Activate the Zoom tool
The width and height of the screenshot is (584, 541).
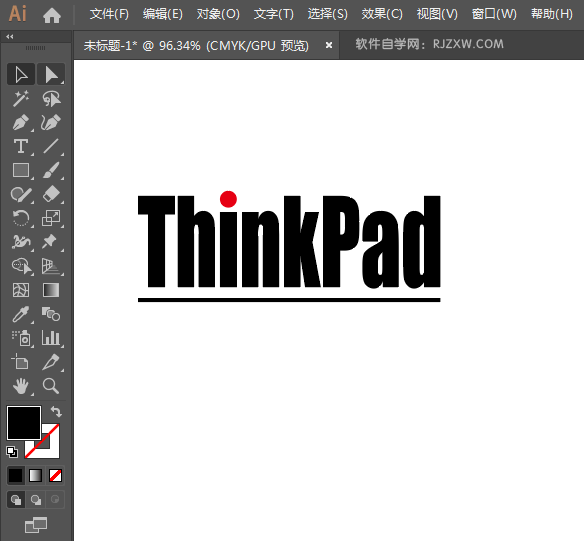tap(51, 386)
